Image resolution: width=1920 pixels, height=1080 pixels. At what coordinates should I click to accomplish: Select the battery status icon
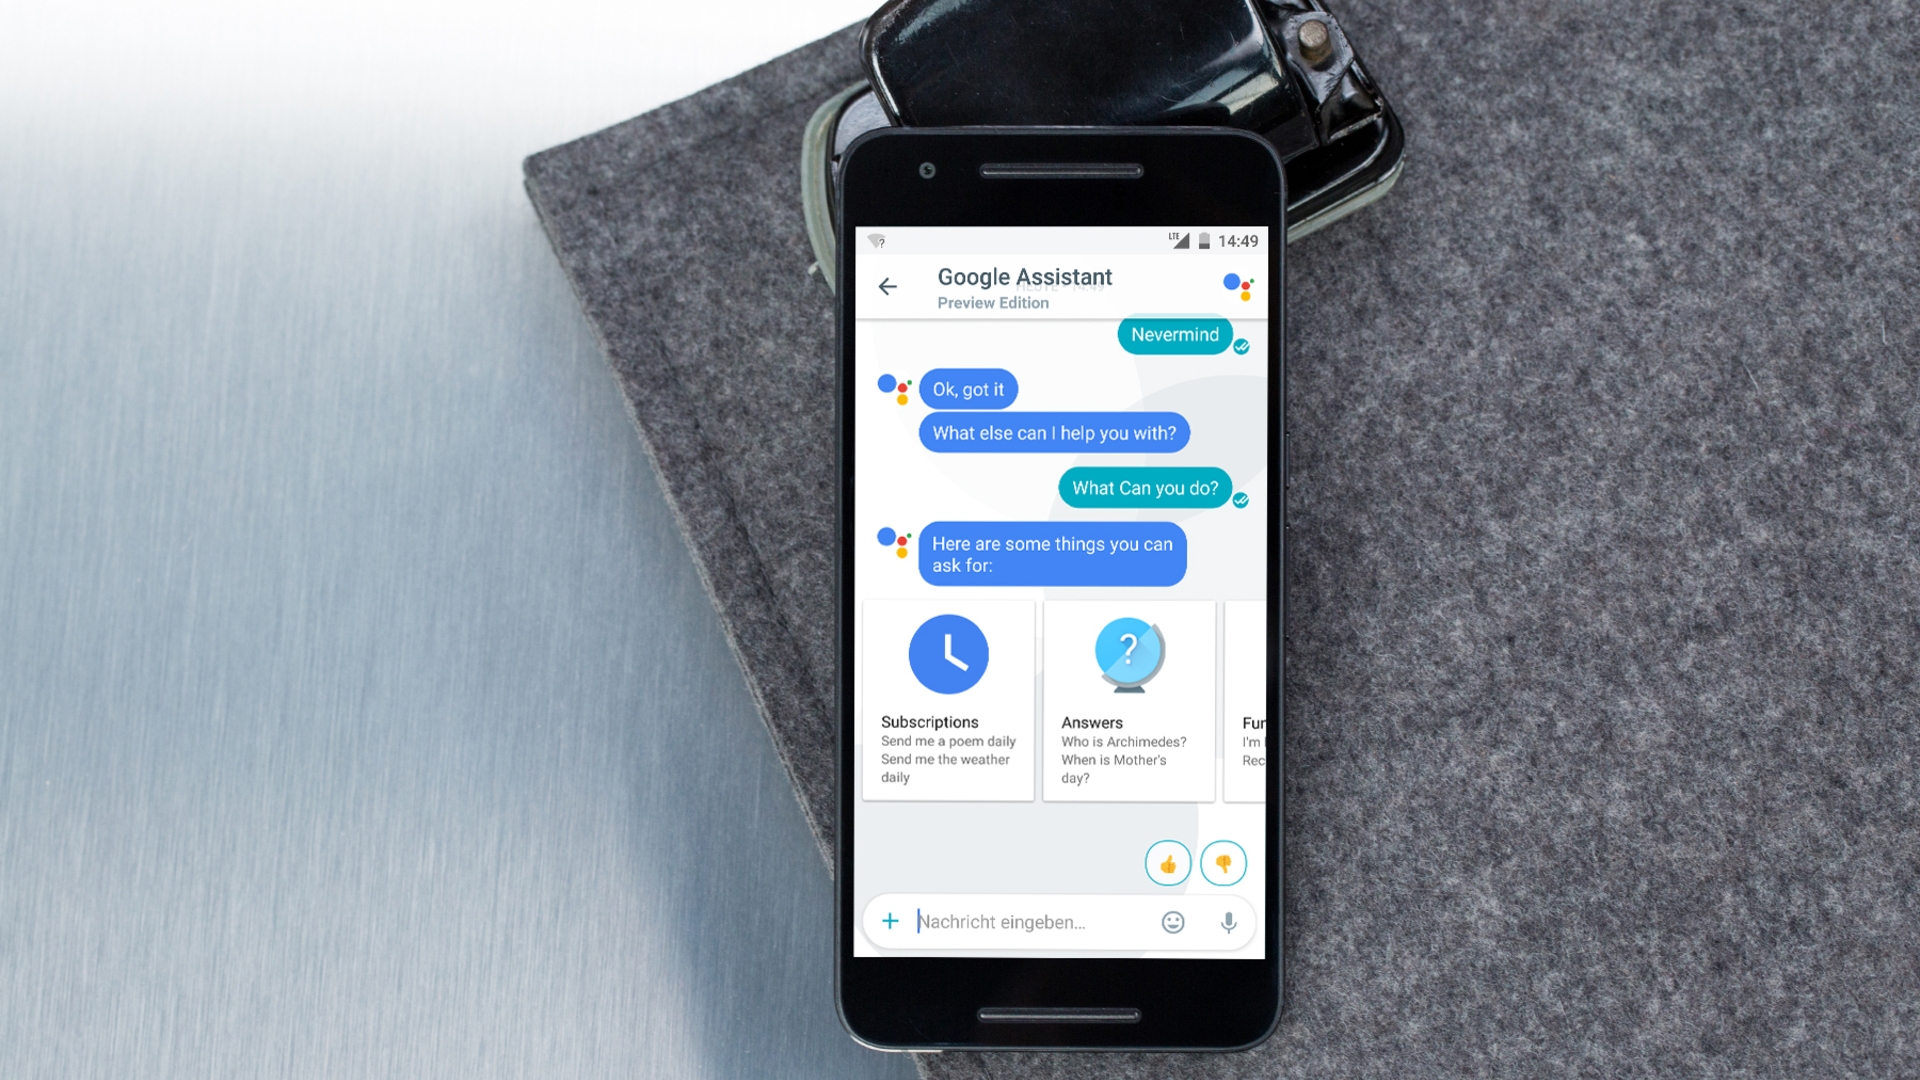1207,241
